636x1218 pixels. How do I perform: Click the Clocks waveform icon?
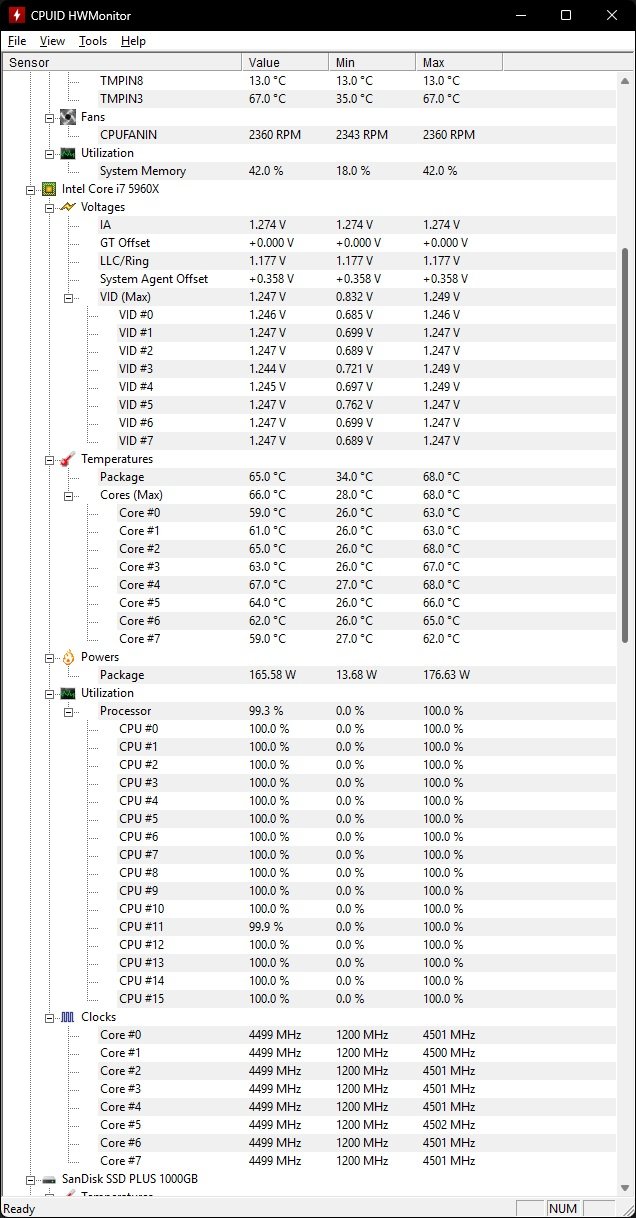pos(68,1017)
